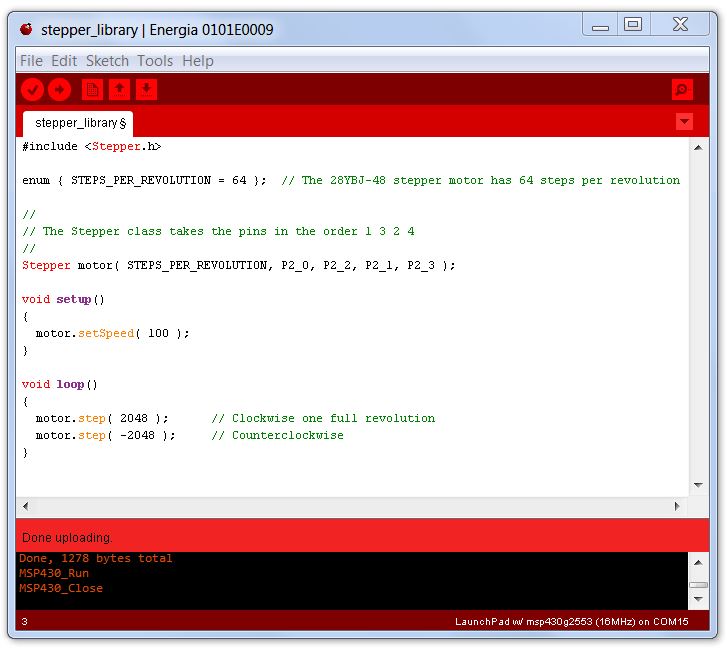This screenshot has width=727, height=650.
Task: Open the File menu
Action: (31, 61)
